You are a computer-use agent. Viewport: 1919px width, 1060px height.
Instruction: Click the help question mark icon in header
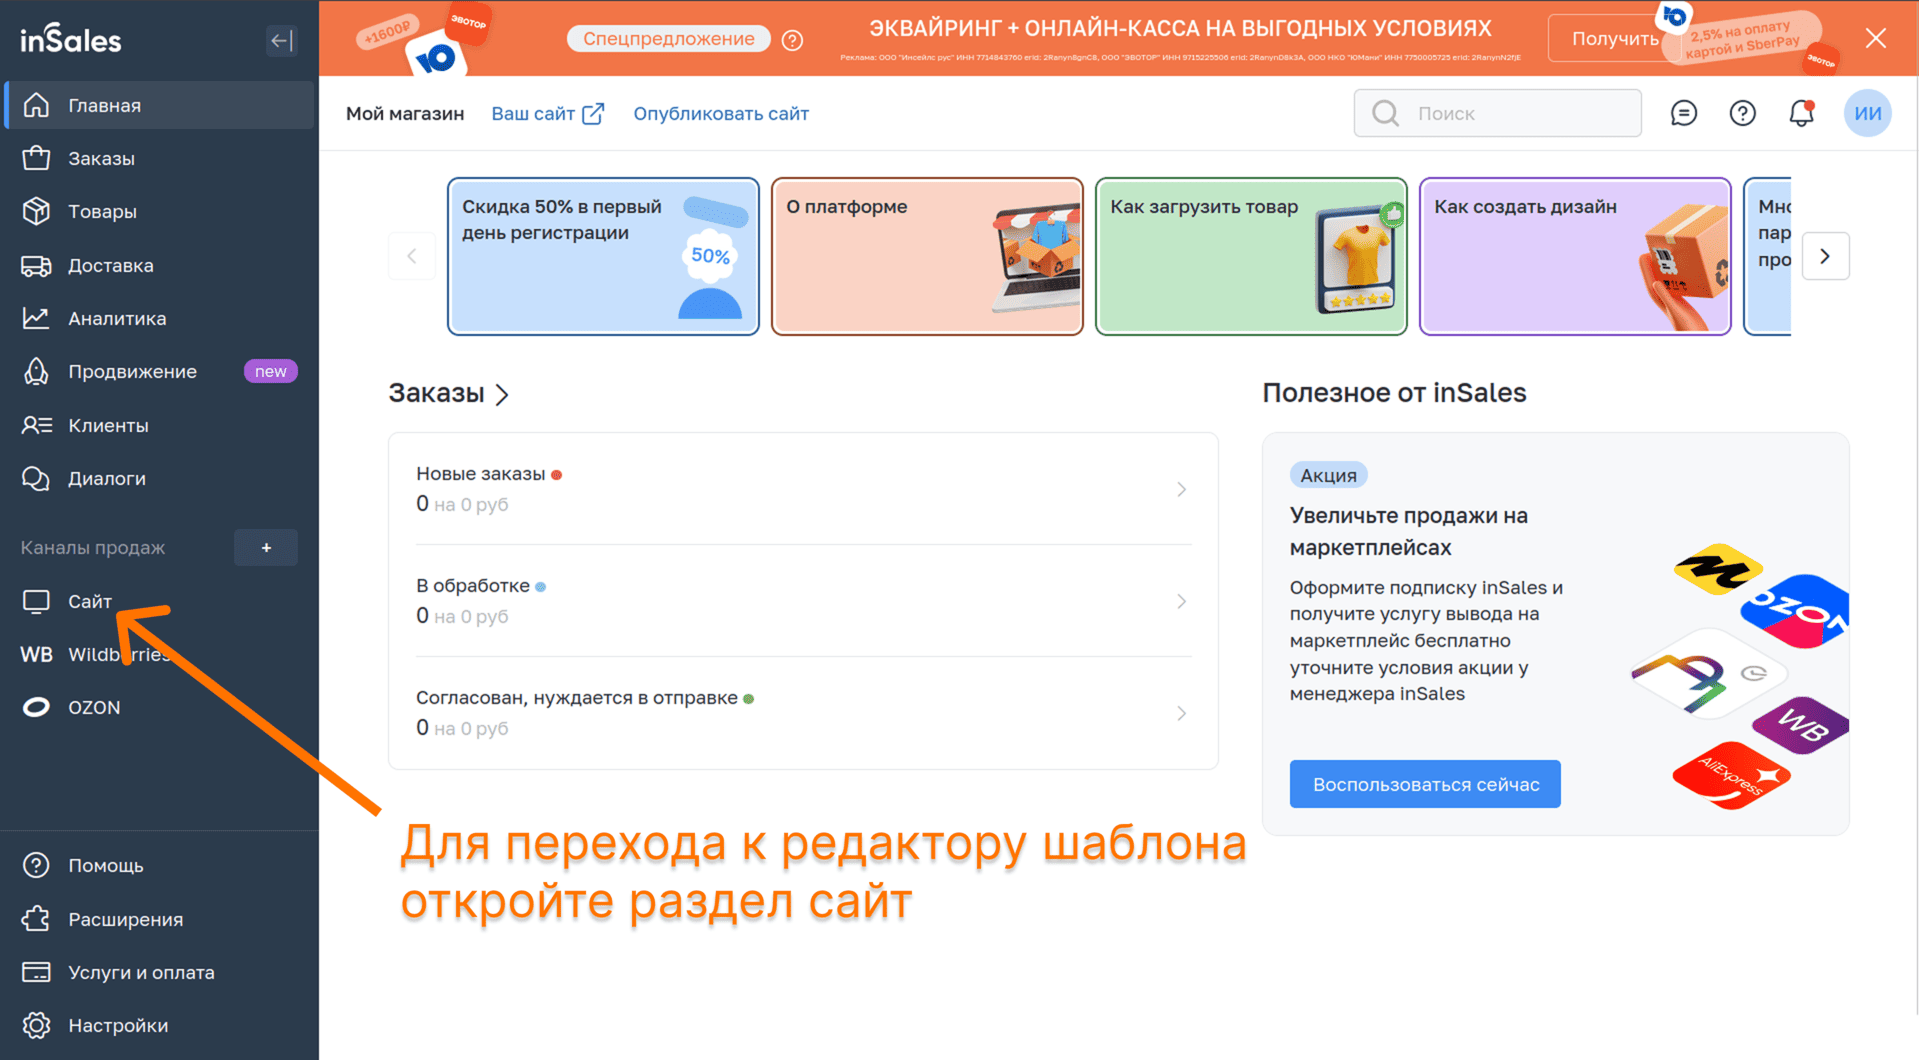pyautogui.click(x=1742, y=113)
